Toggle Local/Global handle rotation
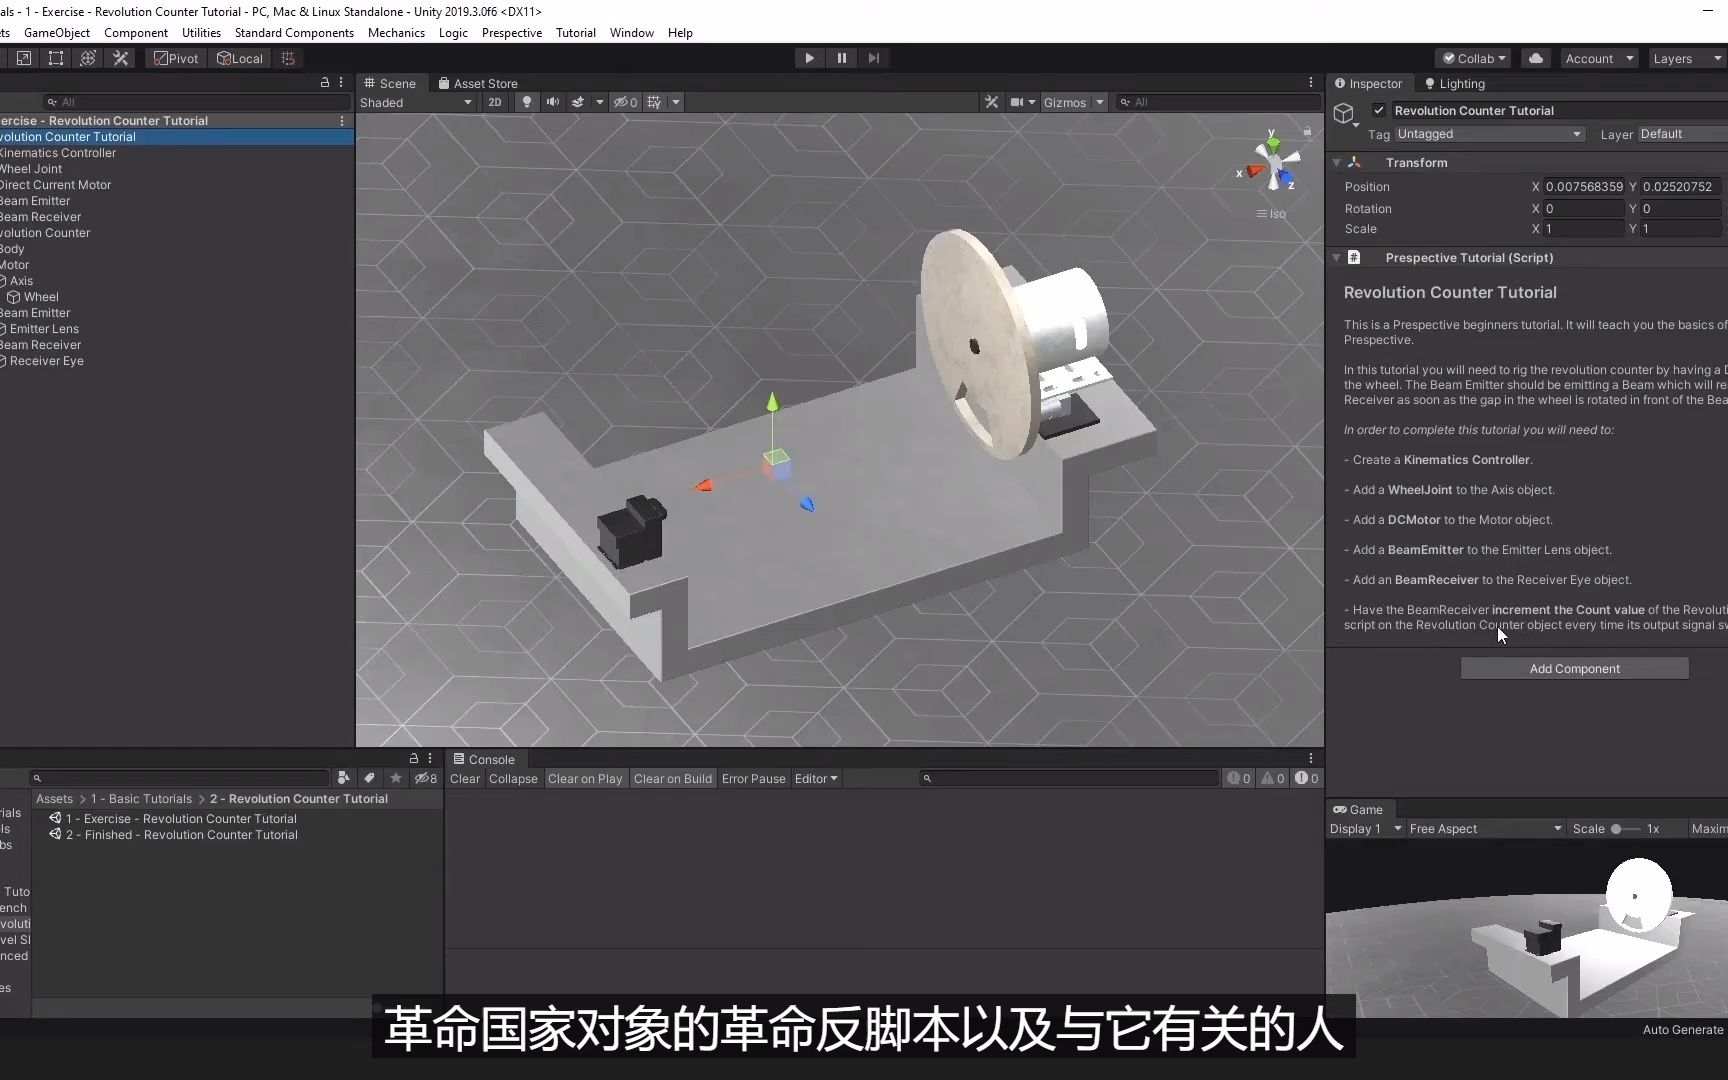 pyautogui.click(x=240, y=58)
